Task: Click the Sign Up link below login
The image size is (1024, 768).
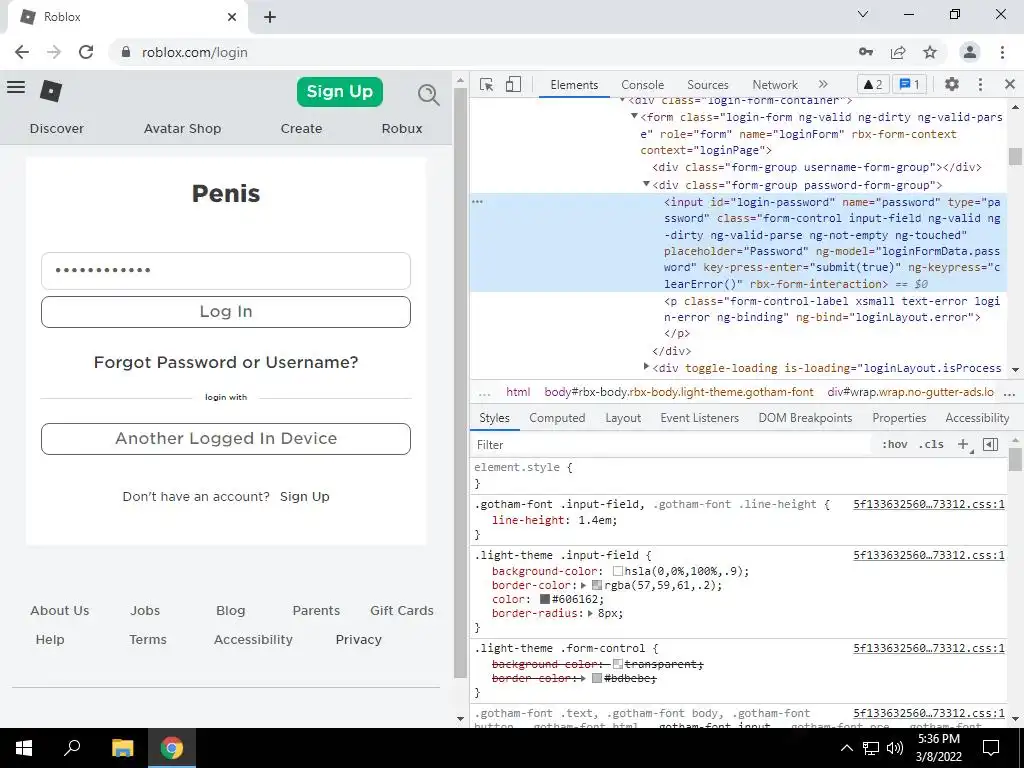Action: point(305,496)
